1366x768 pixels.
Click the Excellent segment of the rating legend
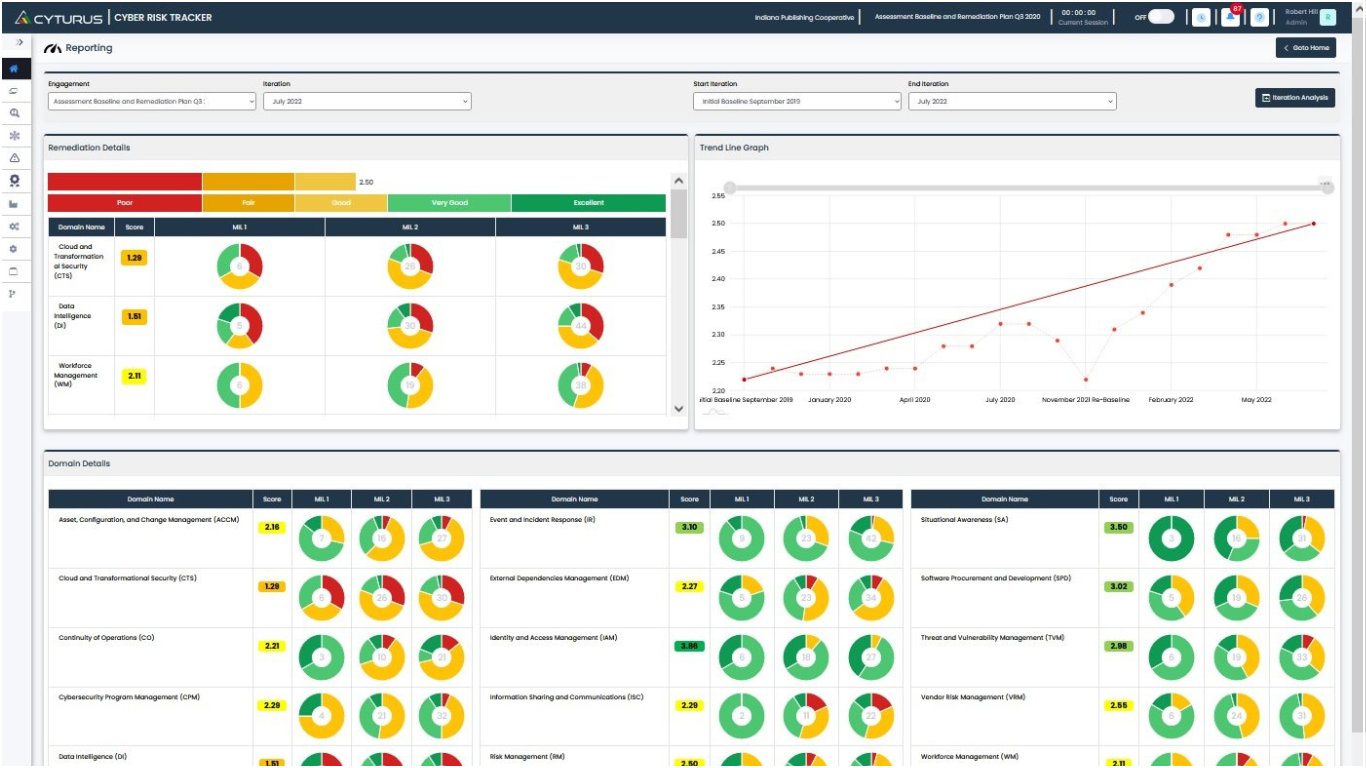588,203
